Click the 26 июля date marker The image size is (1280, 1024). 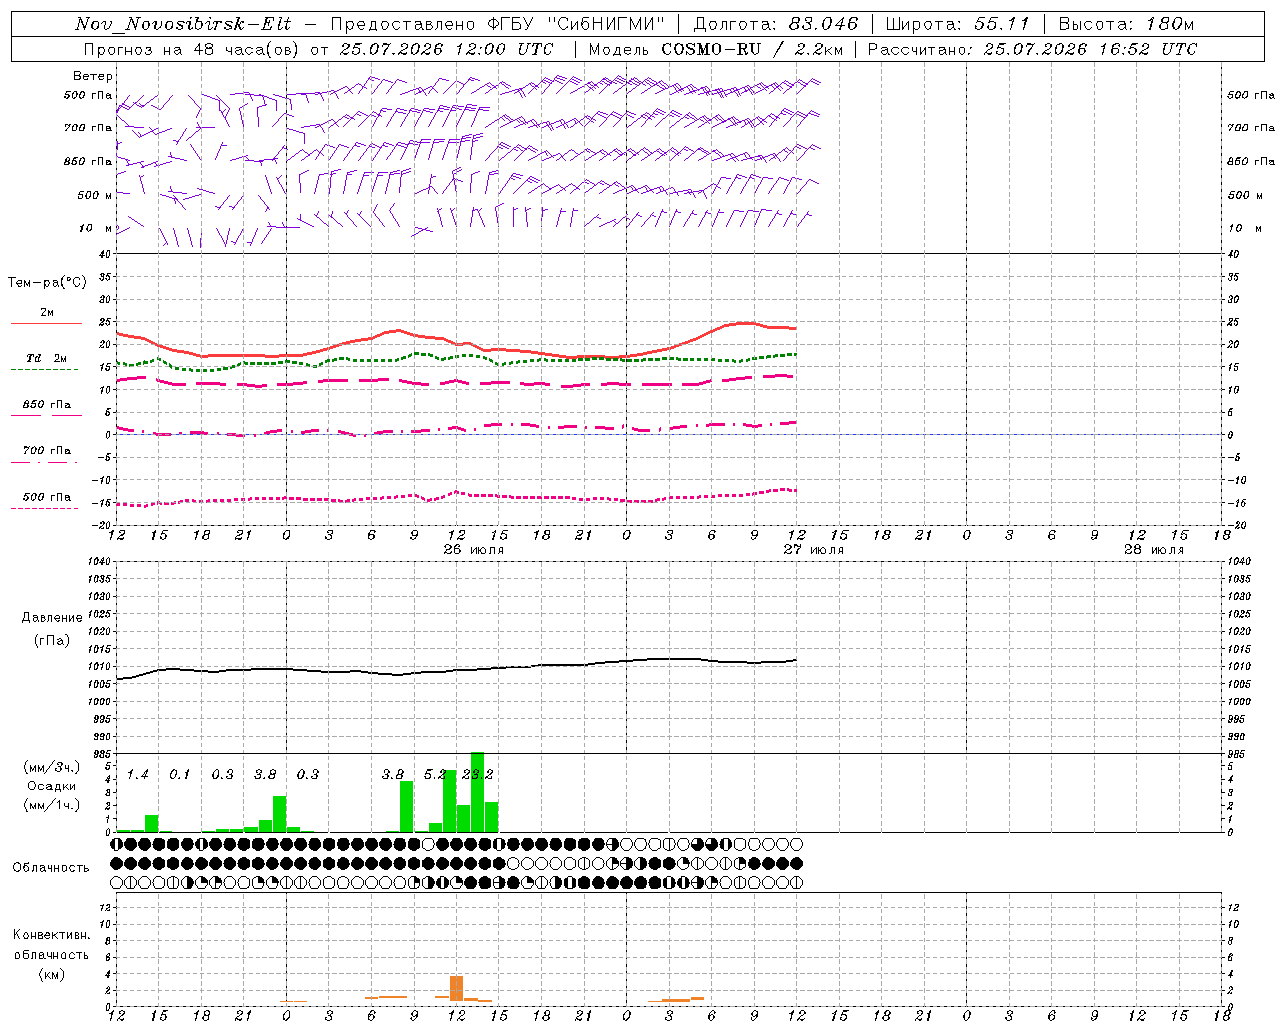pos(473,550)
